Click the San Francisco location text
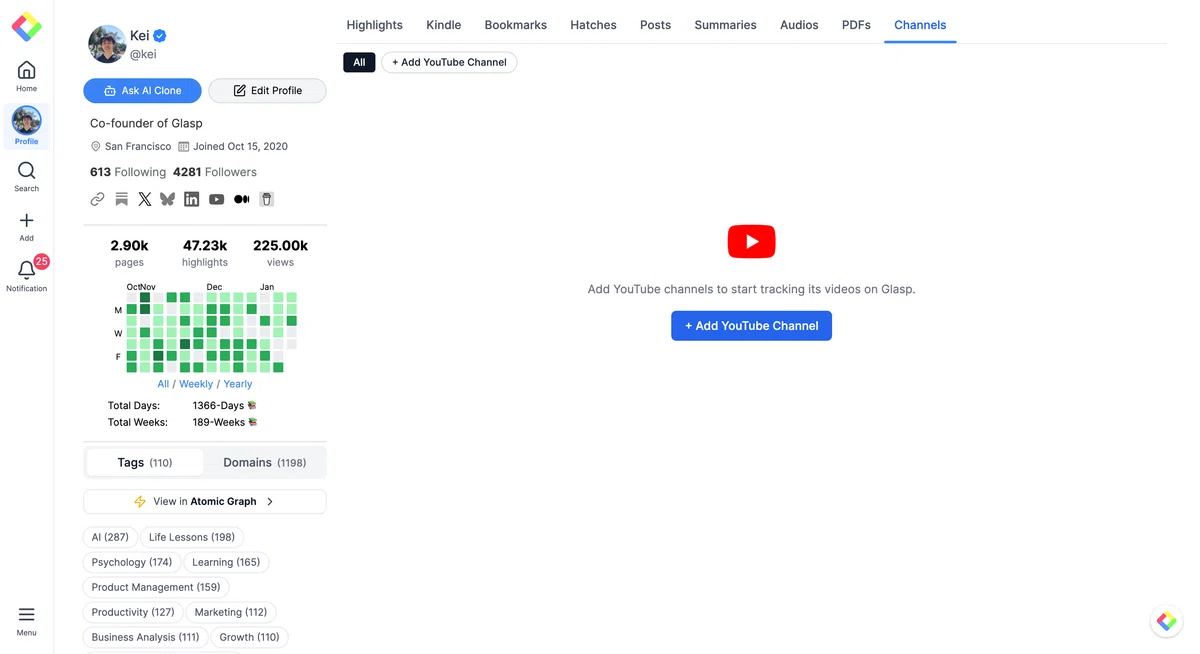Viewport: 1200px width, 654px height. (x=138, y=146)
